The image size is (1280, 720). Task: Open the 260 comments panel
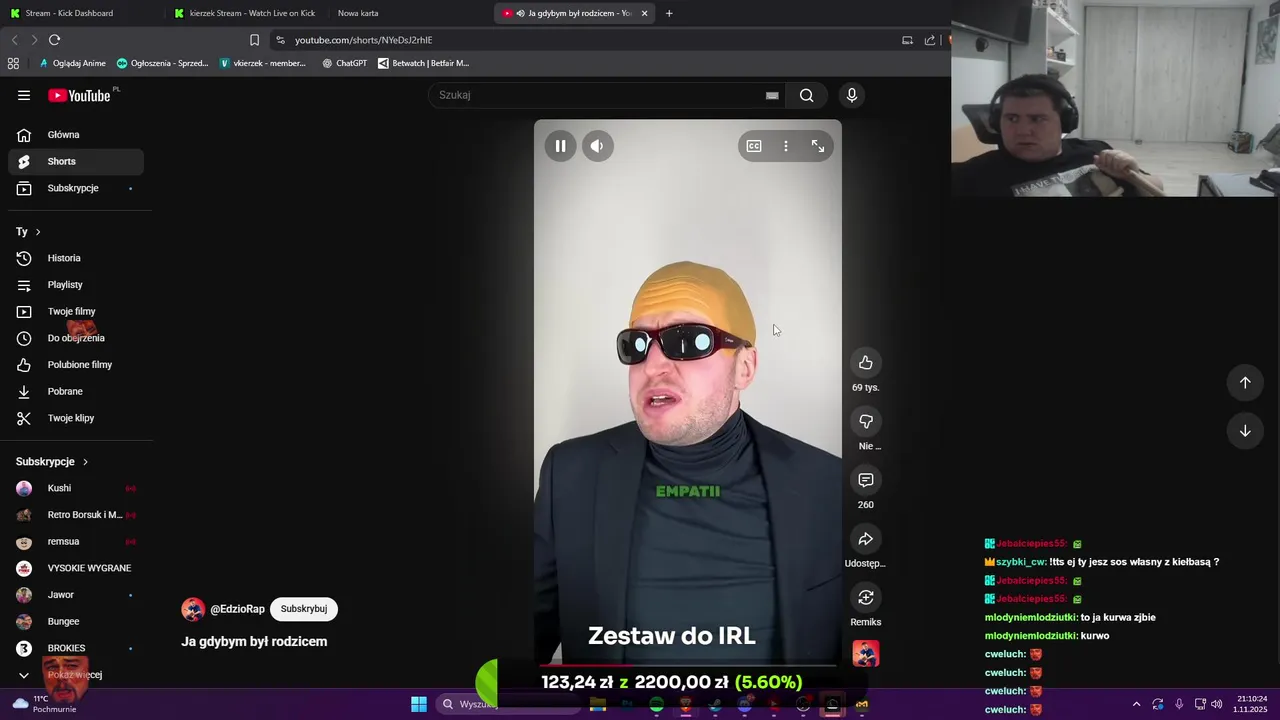866,480
